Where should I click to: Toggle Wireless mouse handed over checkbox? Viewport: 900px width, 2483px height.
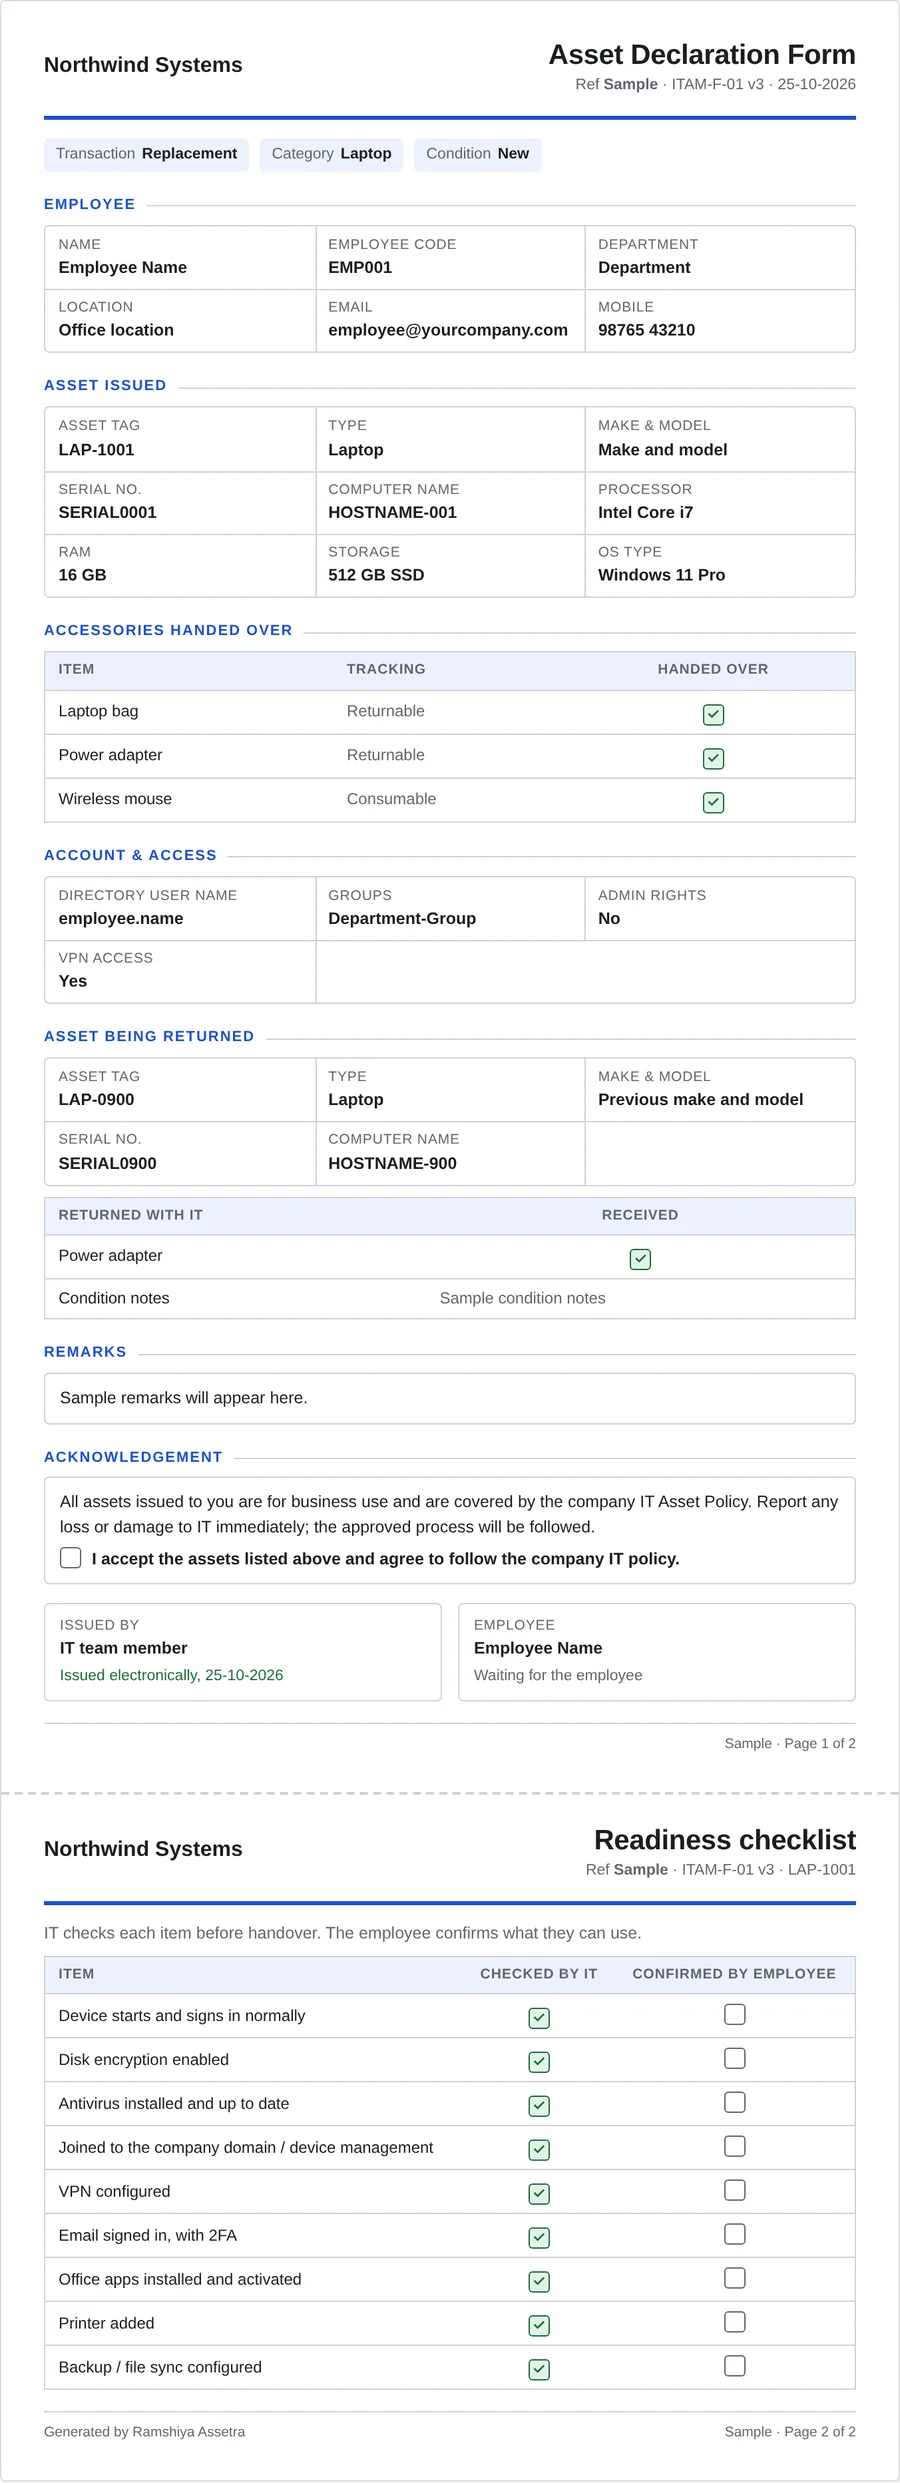[713, 802]
